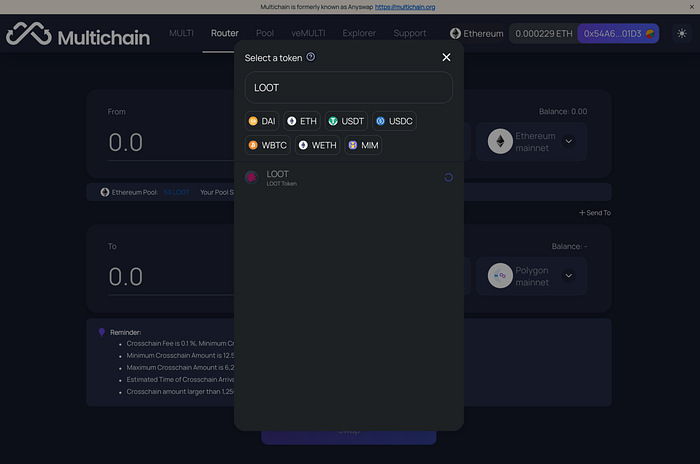Click the 50 LOOT pool value
The width and height of the screenshot is (700, 464).
pos(176,192)
